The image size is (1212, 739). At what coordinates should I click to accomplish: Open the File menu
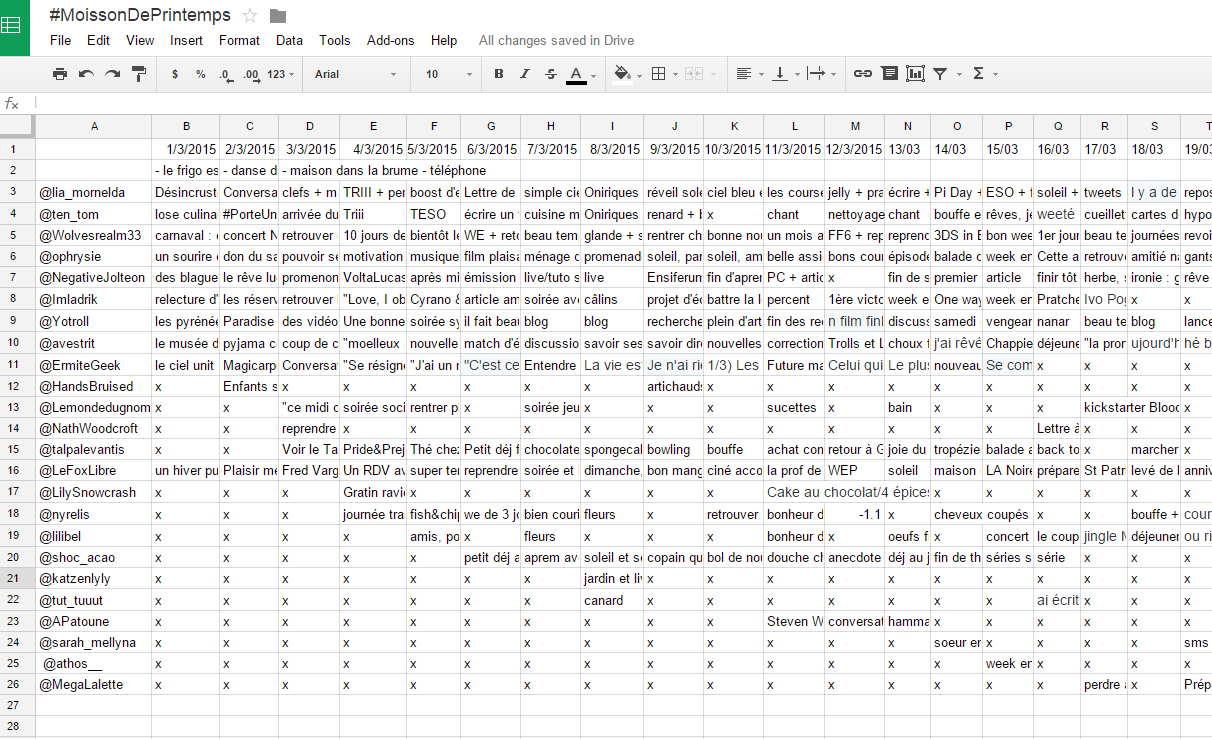60,41
